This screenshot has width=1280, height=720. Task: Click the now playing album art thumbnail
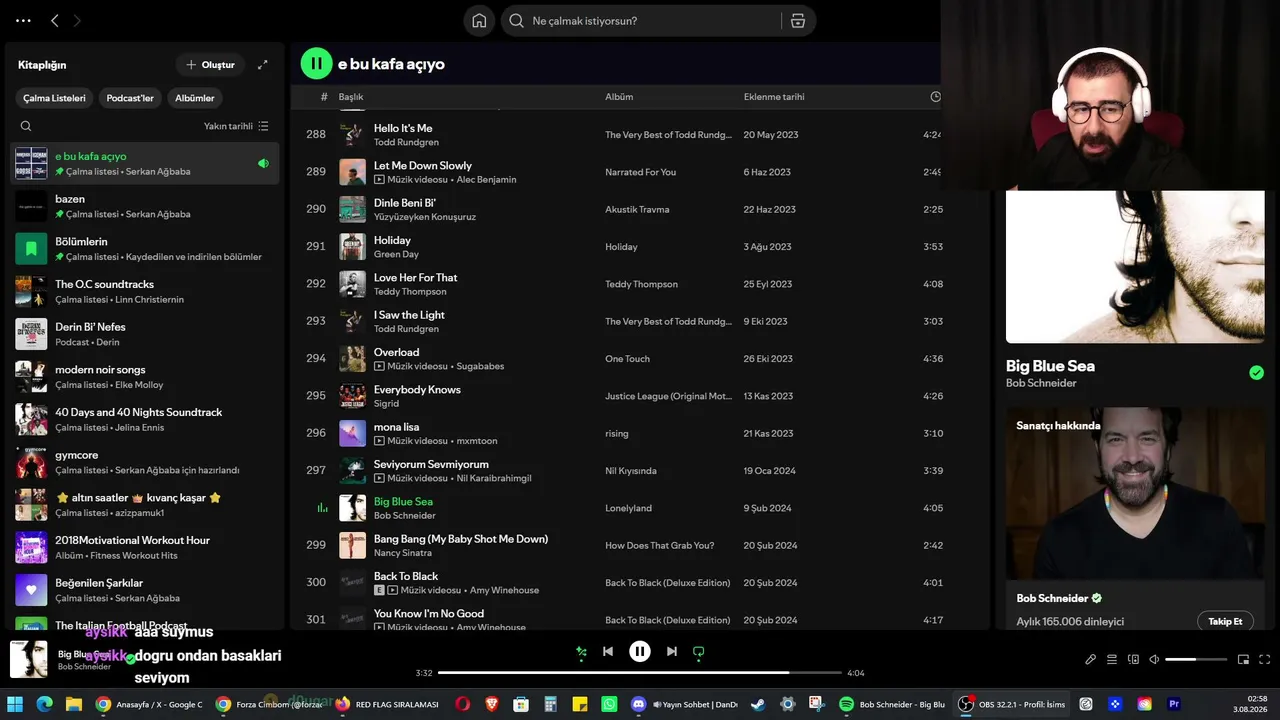coord(29,659)
